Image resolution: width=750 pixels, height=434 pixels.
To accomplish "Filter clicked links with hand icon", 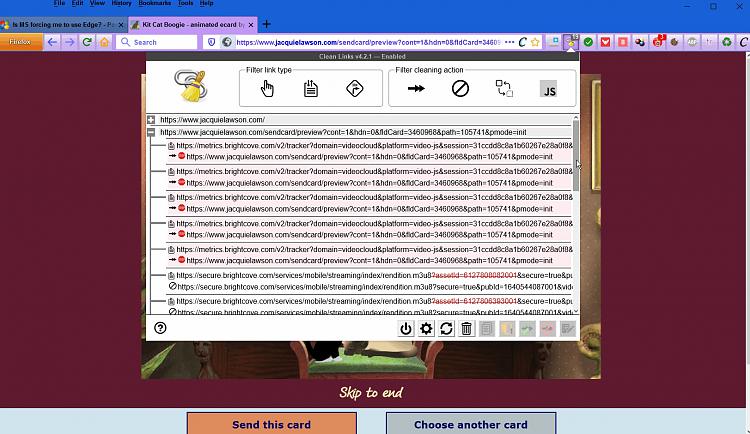I will pos(267,89).
